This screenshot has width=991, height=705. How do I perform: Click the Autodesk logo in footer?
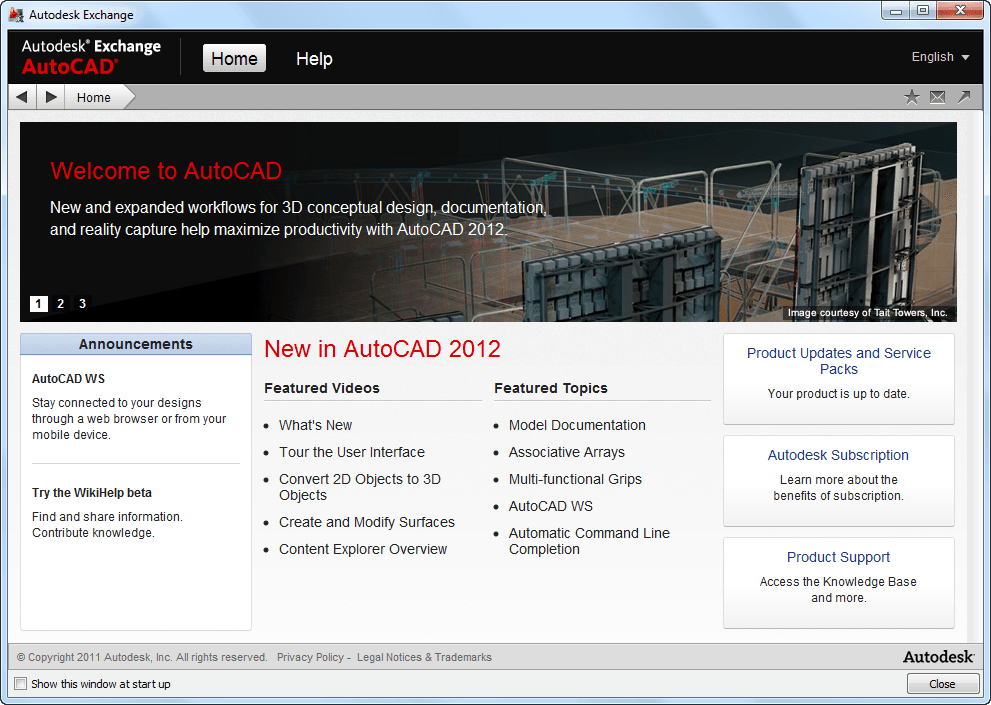[x=937, y=657]
